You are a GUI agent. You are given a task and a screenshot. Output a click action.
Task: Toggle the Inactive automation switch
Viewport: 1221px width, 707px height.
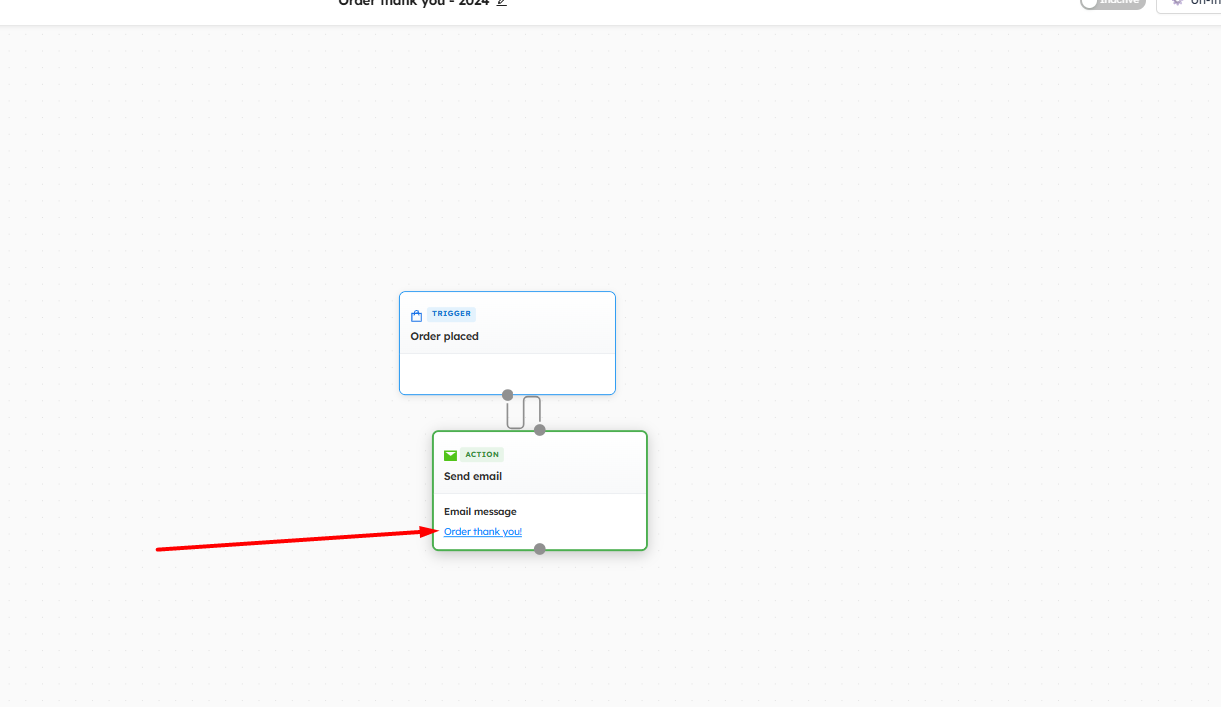click(1111, 3)
